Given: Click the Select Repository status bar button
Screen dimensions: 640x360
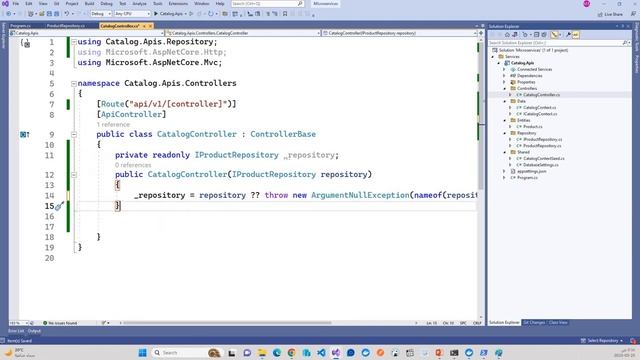Looking at the screenshot, I should click(x=603, y=340).
